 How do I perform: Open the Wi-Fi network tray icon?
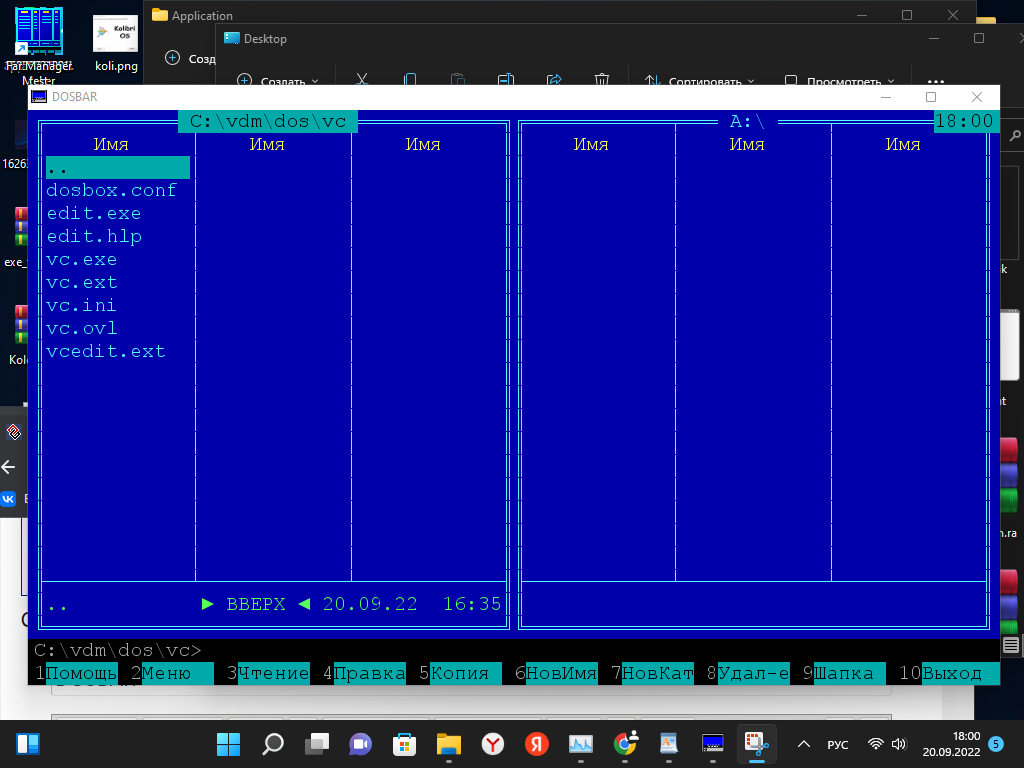[876, 744]
